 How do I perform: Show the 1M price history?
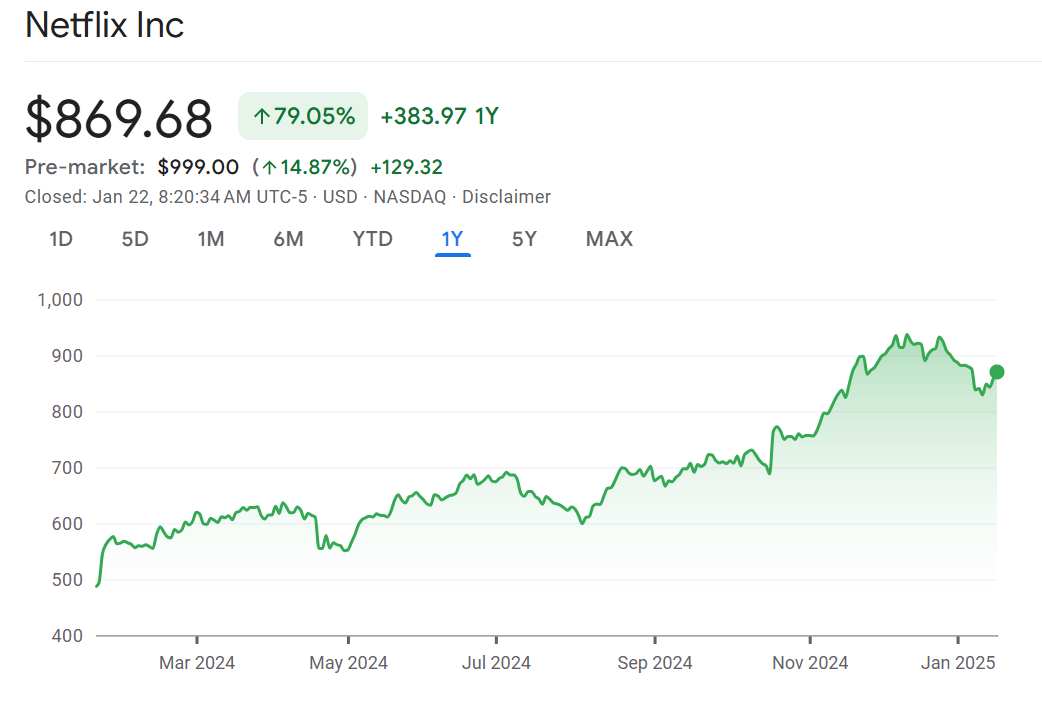point(210,239)
